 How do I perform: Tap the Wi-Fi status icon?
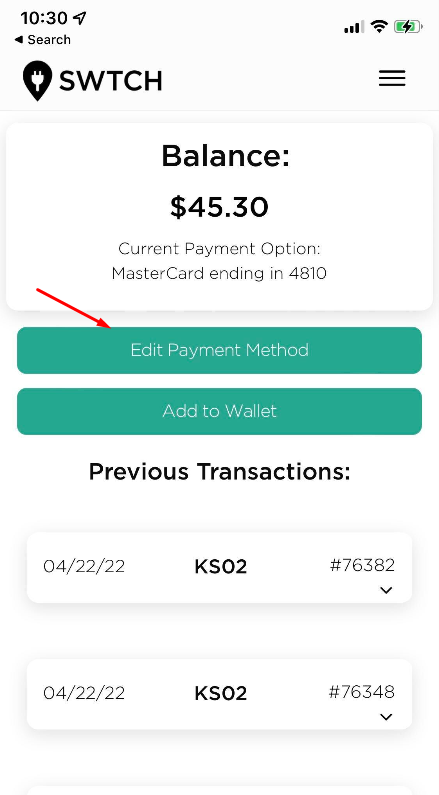pos(379,26)
